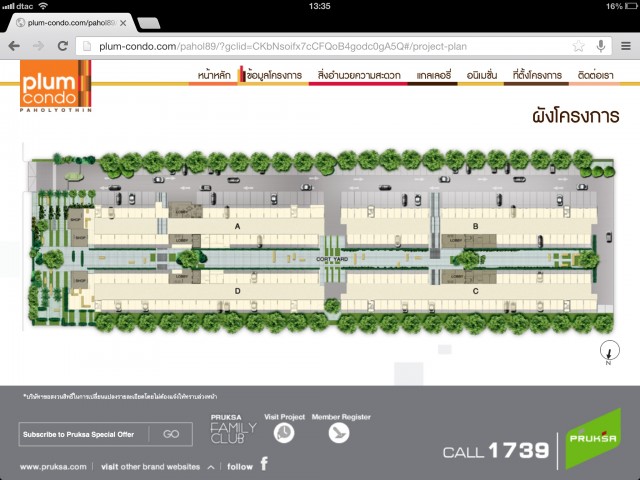This screenshot has width=640, height=480.
Task: Click the green Pruksa logo
Action: [x=593, y=439]
